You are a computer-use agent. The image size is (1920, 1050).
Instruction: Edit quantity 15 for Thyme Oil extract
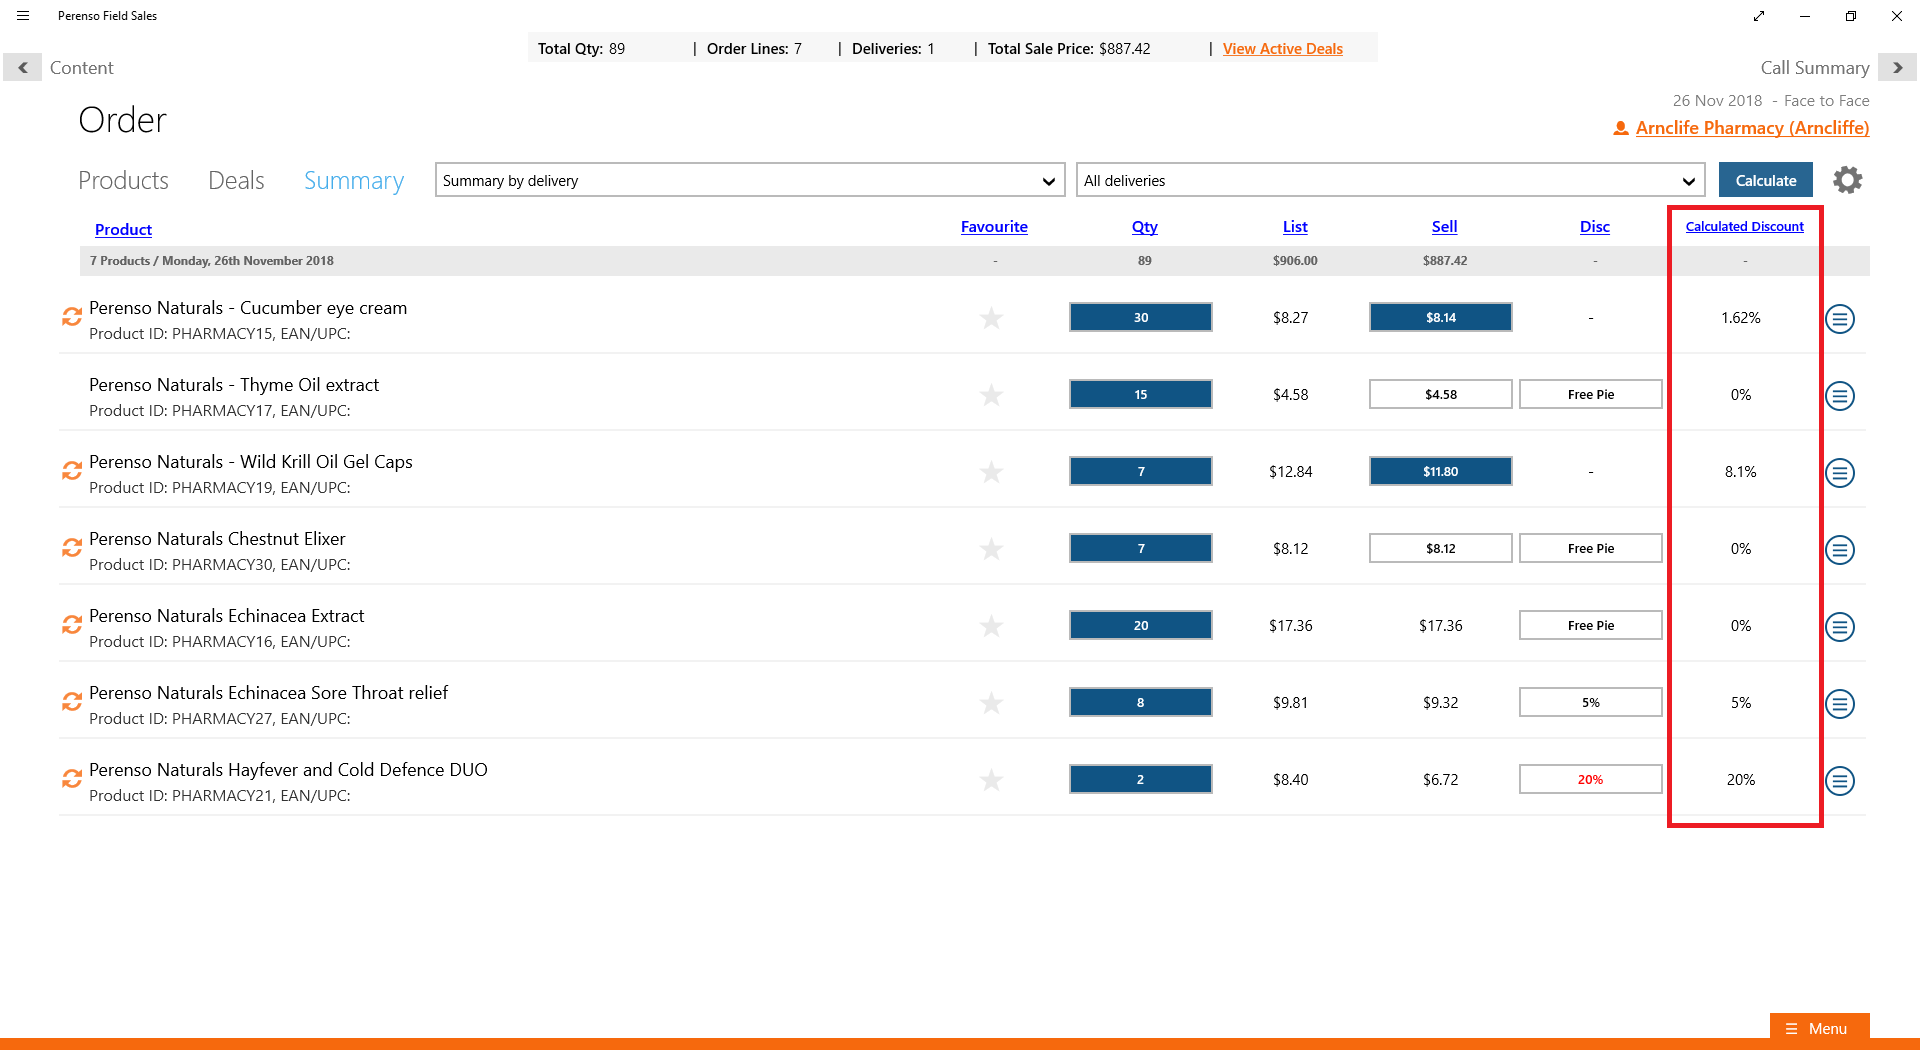click(x=1140, y=394)
